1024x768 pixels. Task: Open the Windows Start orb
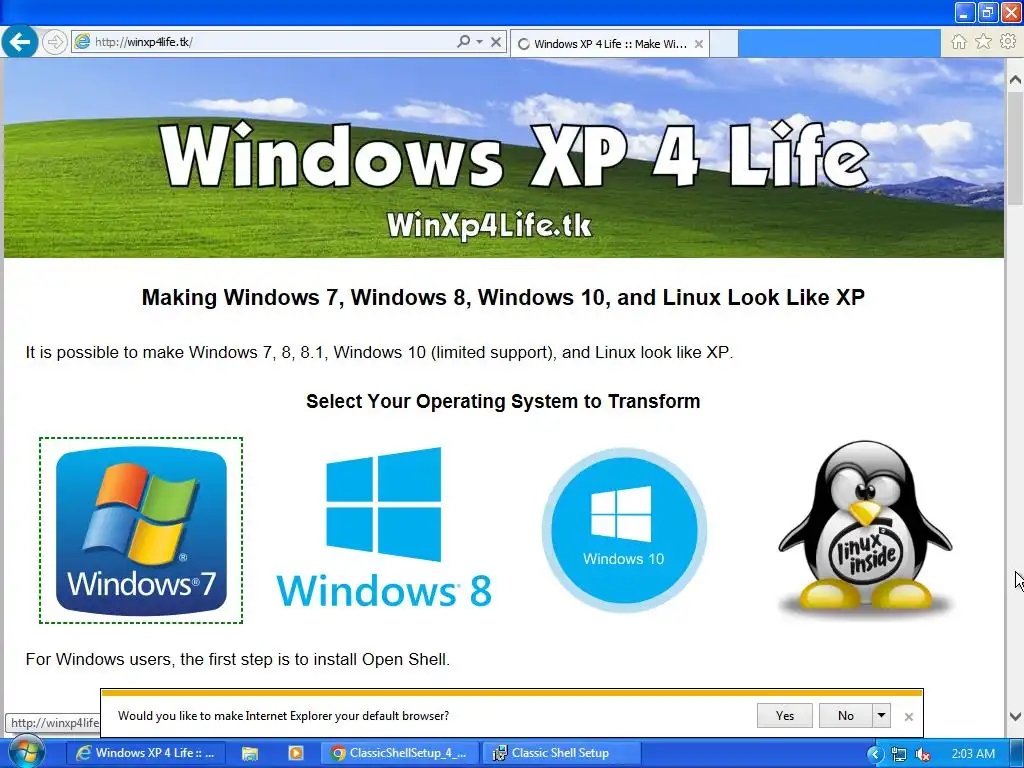click(27, 753)
